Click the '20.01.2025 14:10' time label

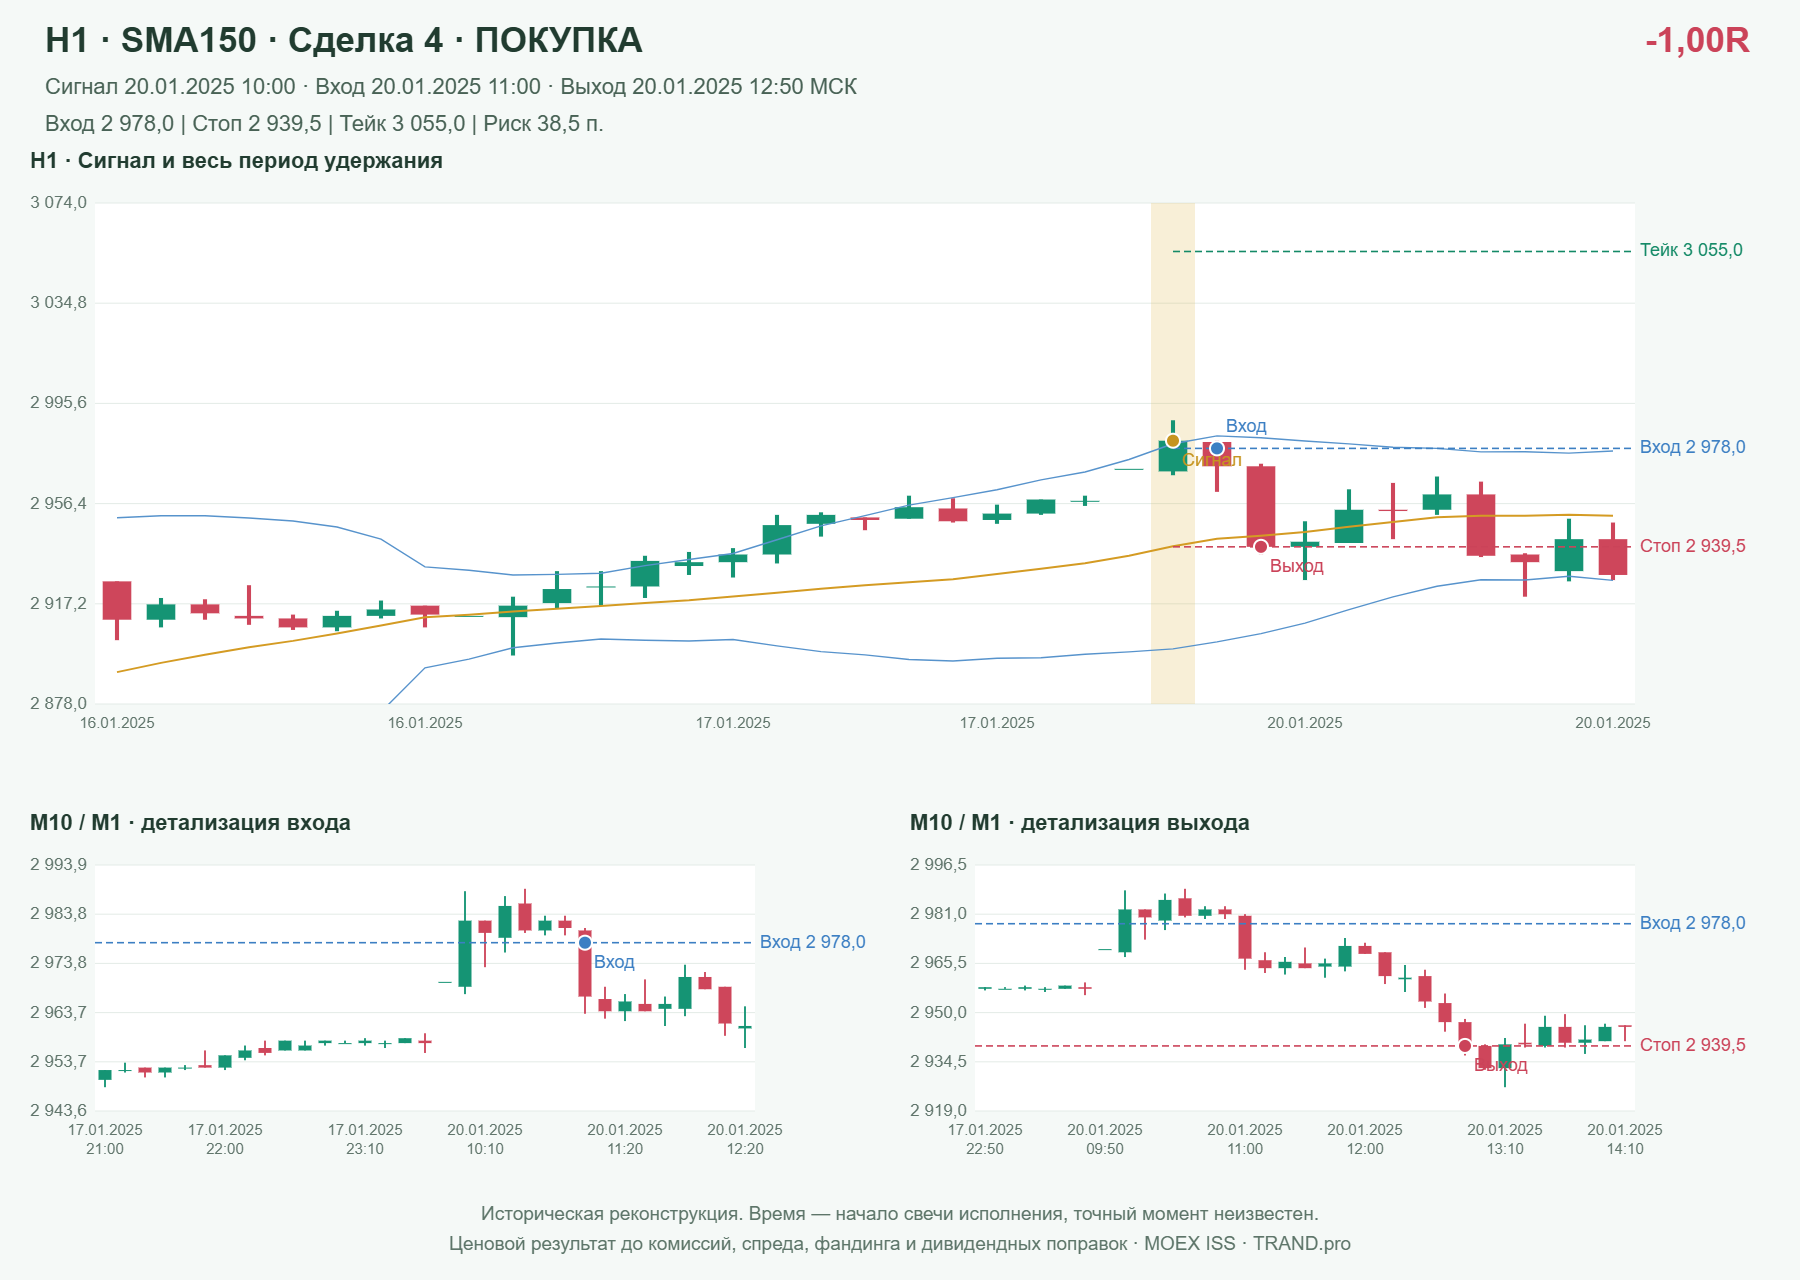[x=1625, y=1139]
